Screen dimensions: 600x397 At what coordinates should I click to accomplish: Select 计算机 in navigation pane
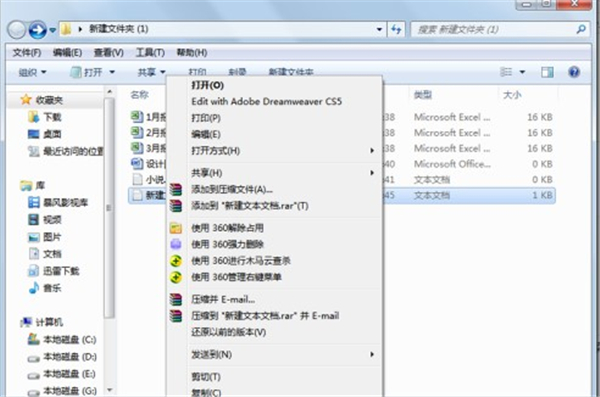pos(42,322)
